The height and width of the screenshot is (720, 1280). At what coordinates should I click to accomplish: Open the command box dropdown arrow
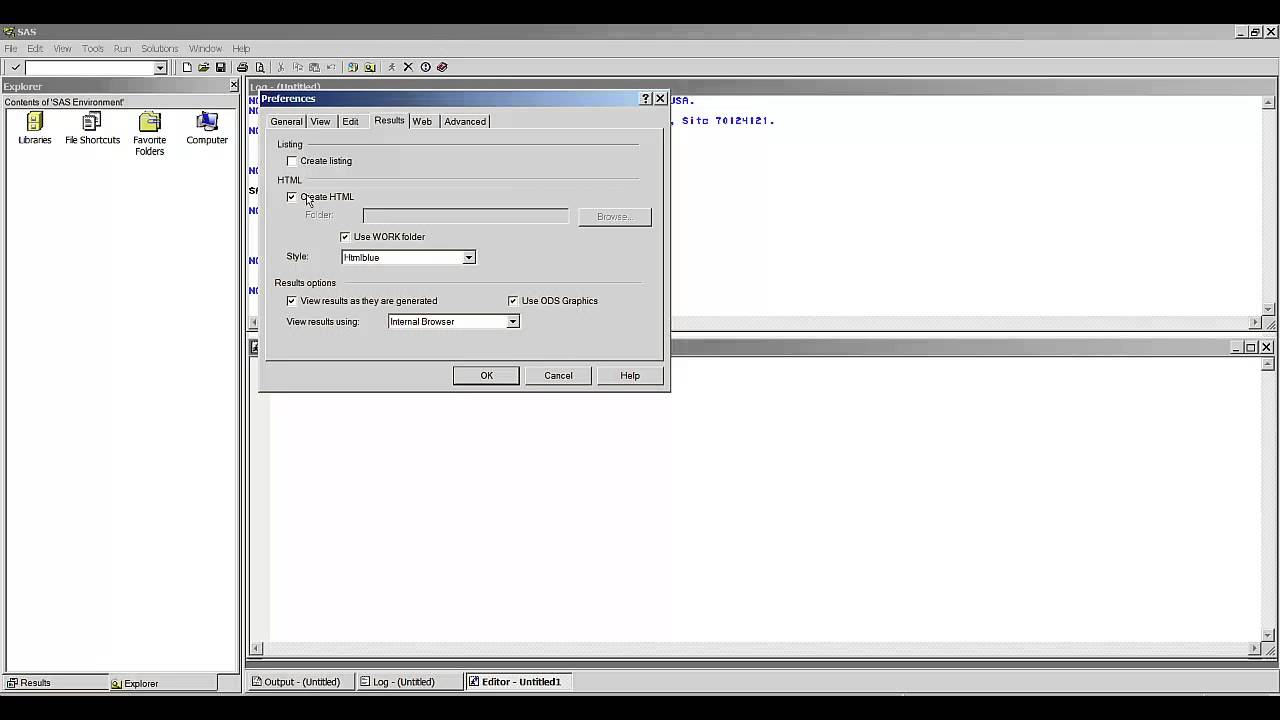point(160,68)
